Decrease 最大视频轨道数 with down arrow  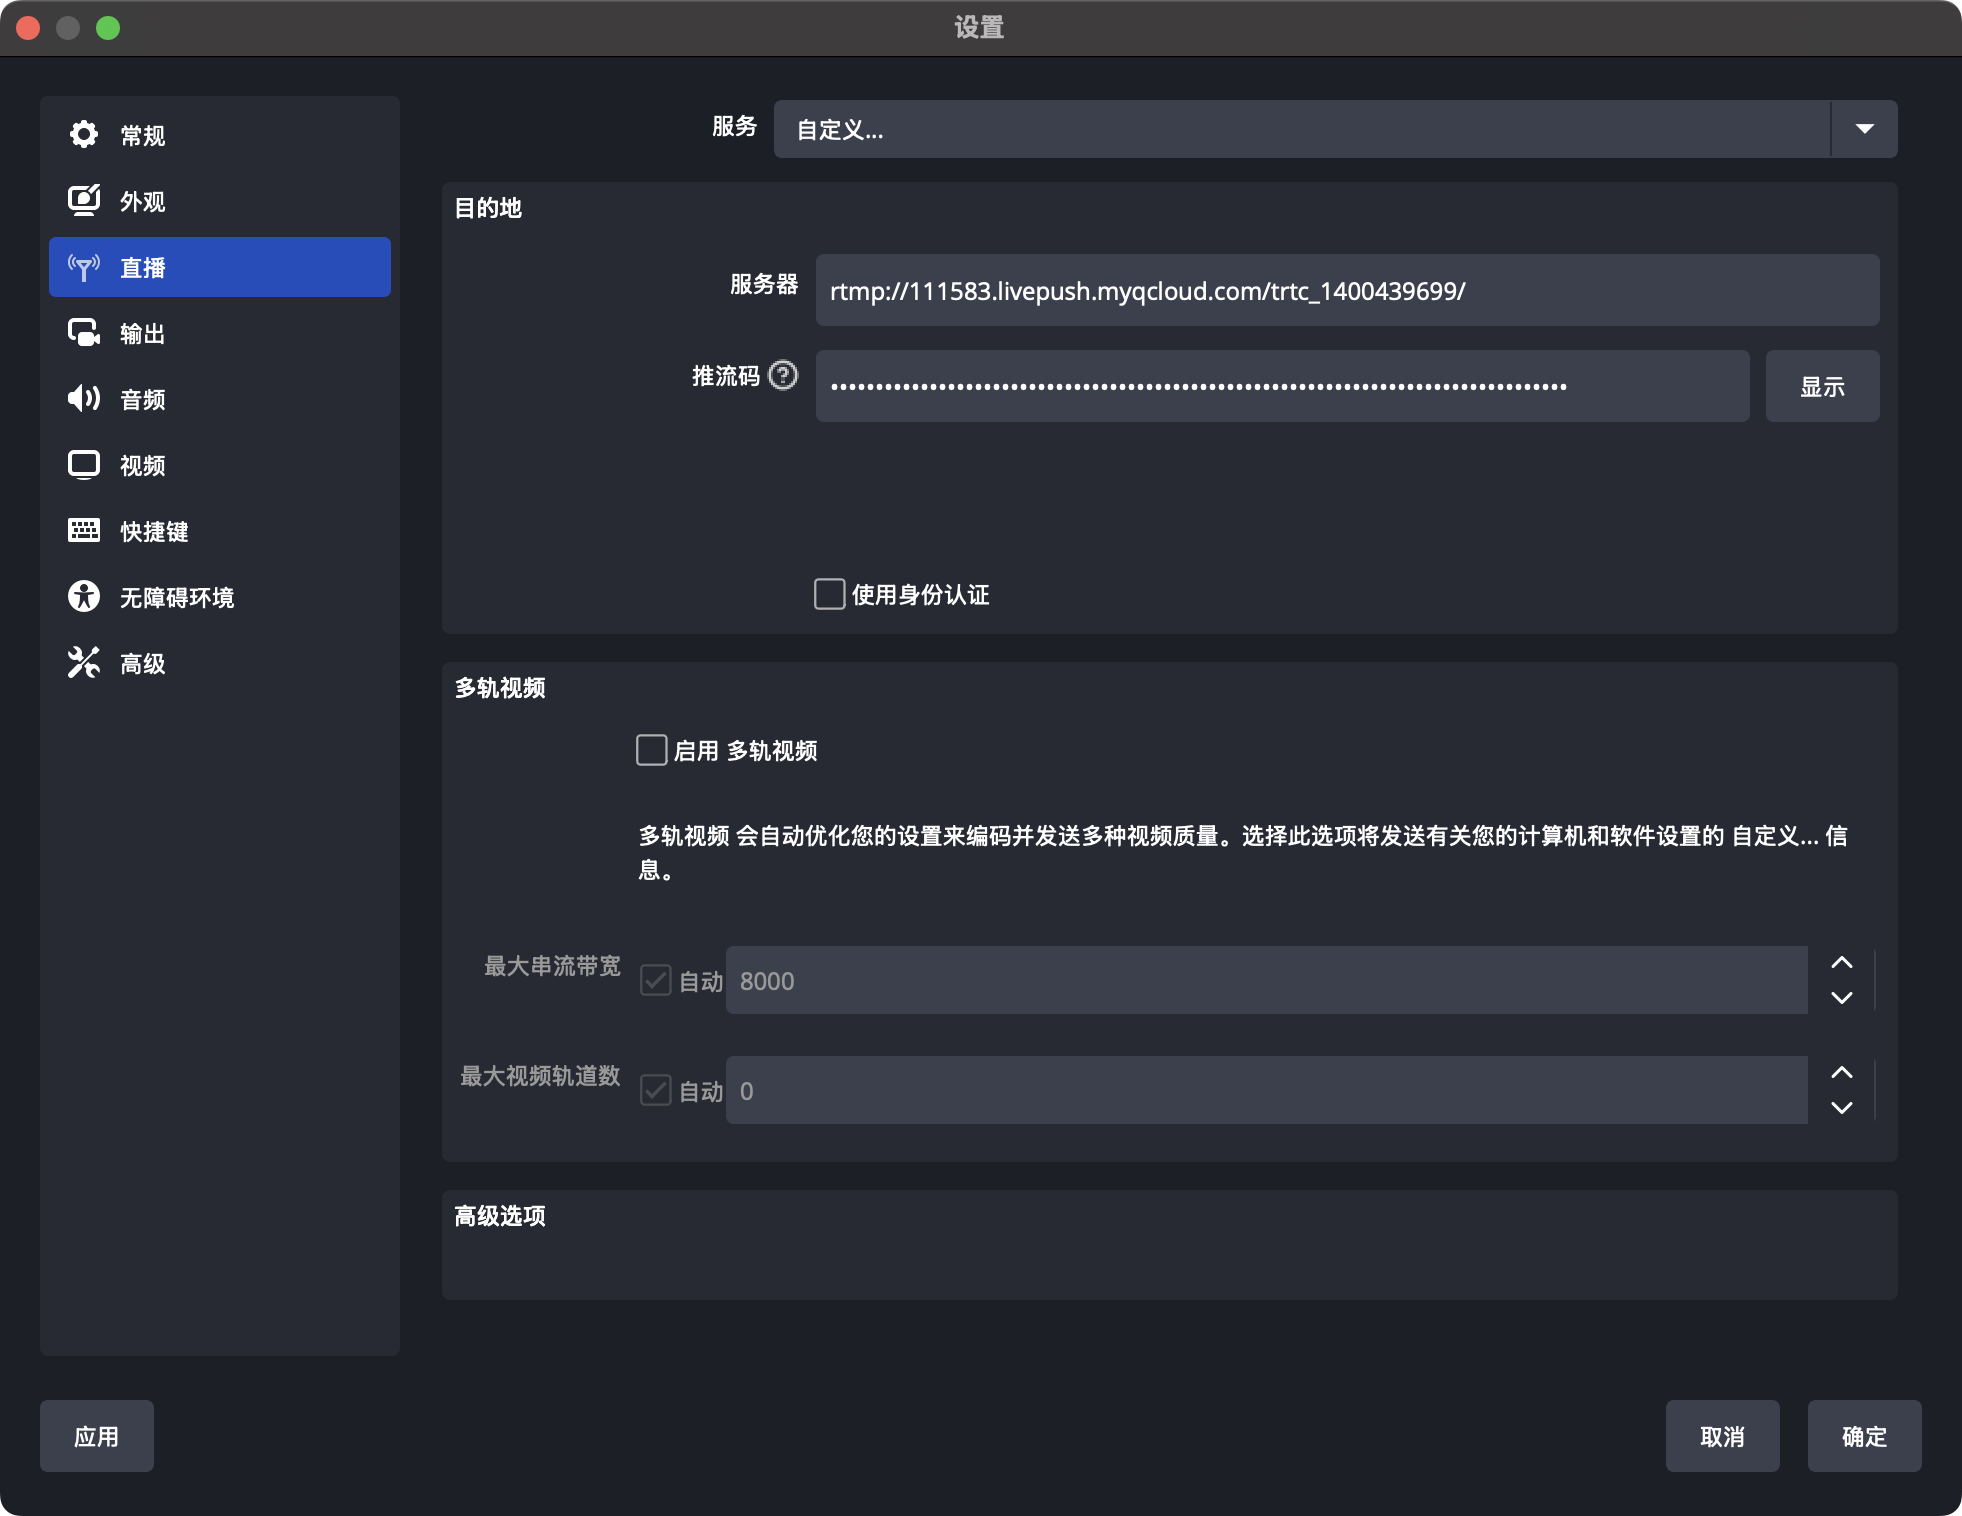tap(1842, 1108)
